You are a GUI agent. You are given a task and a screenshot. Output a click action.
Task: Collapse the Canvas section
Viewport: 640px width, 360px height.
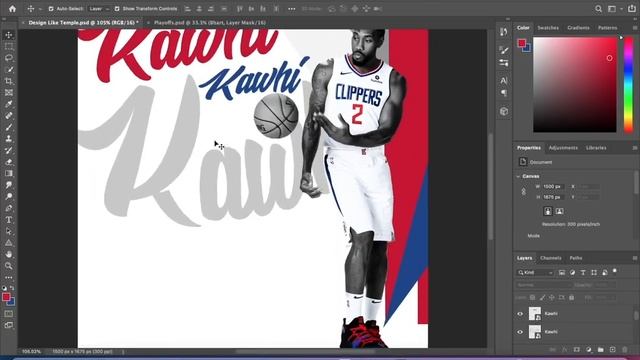pyautogui.click(x=518, y=176)
